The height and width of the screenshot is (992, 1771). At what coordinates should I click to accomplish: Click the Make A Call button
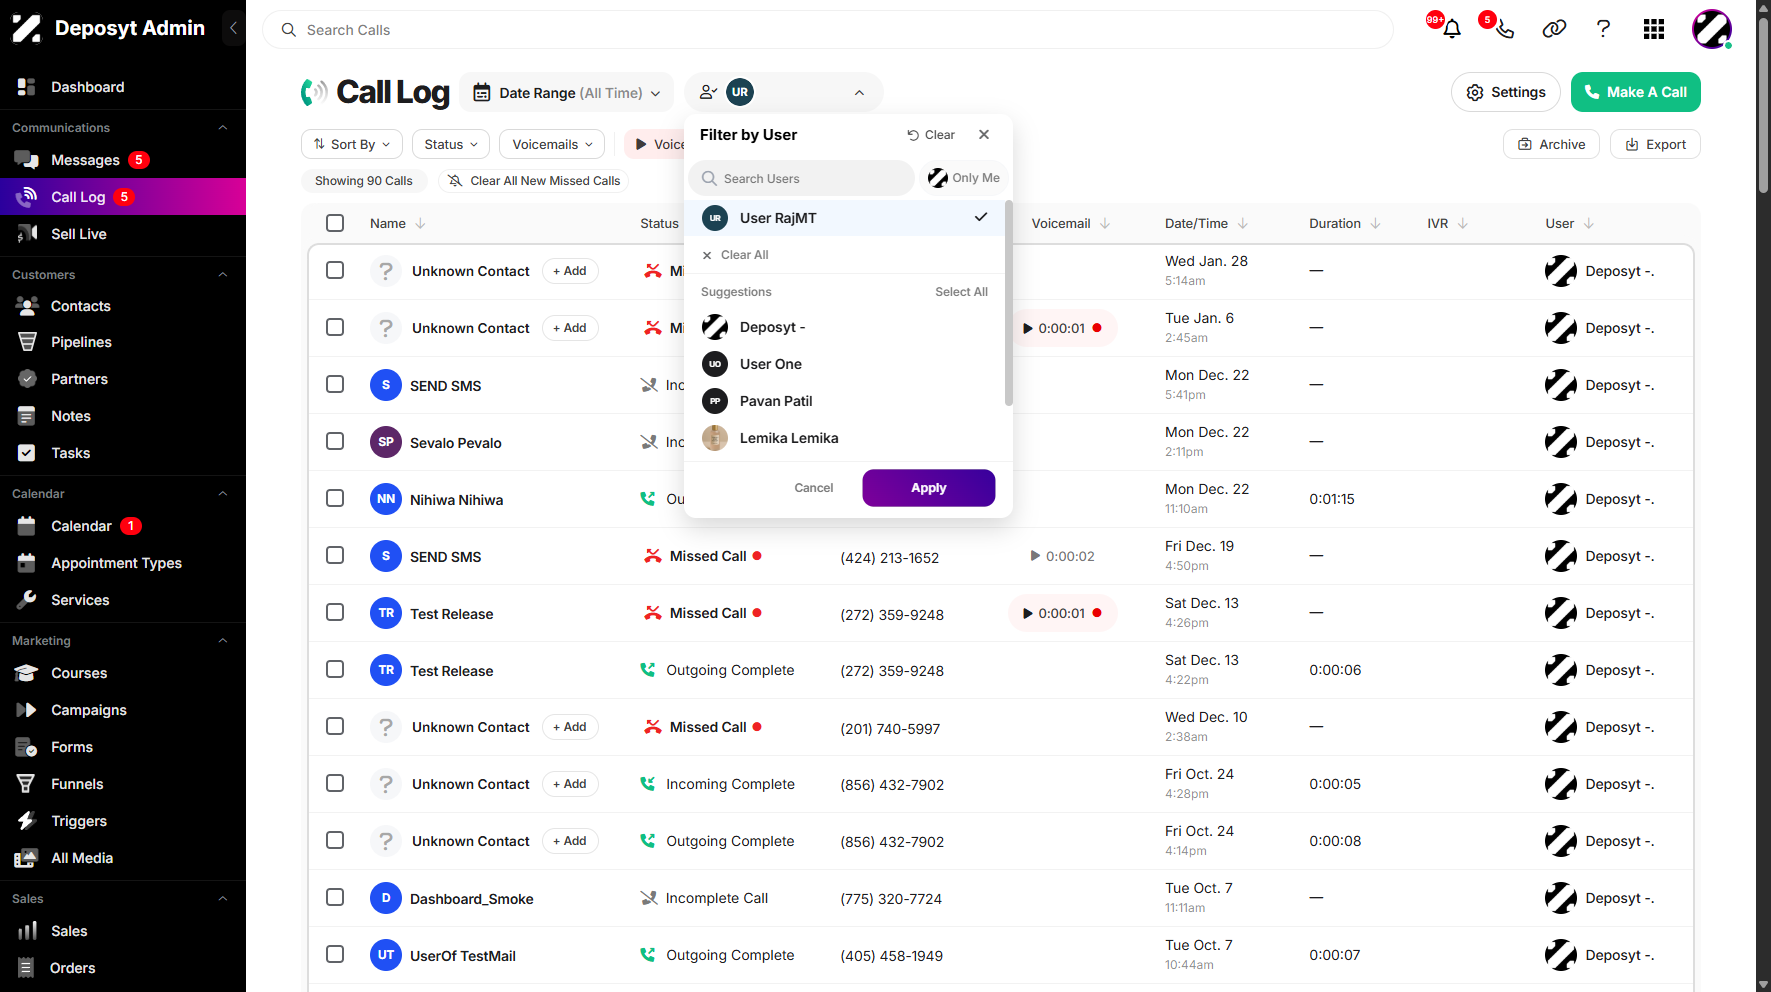pos(1635,92)
